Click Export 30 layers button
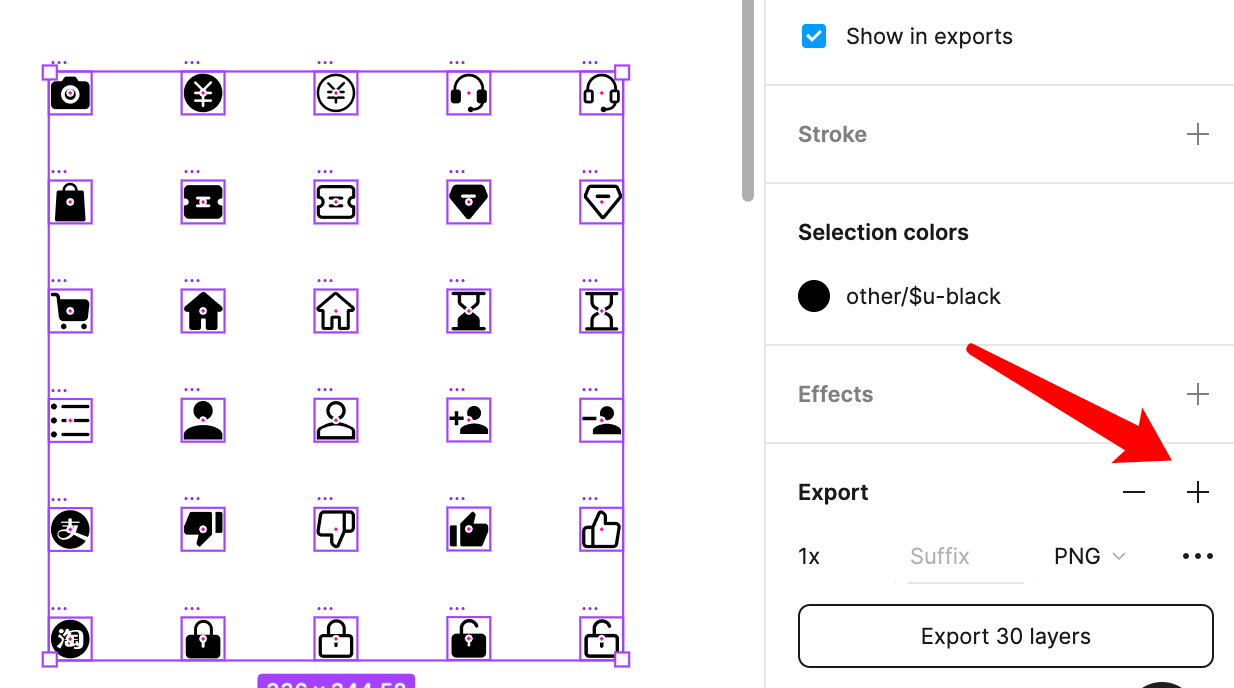The image size is (1234, 688). [x=1005, y=636]
